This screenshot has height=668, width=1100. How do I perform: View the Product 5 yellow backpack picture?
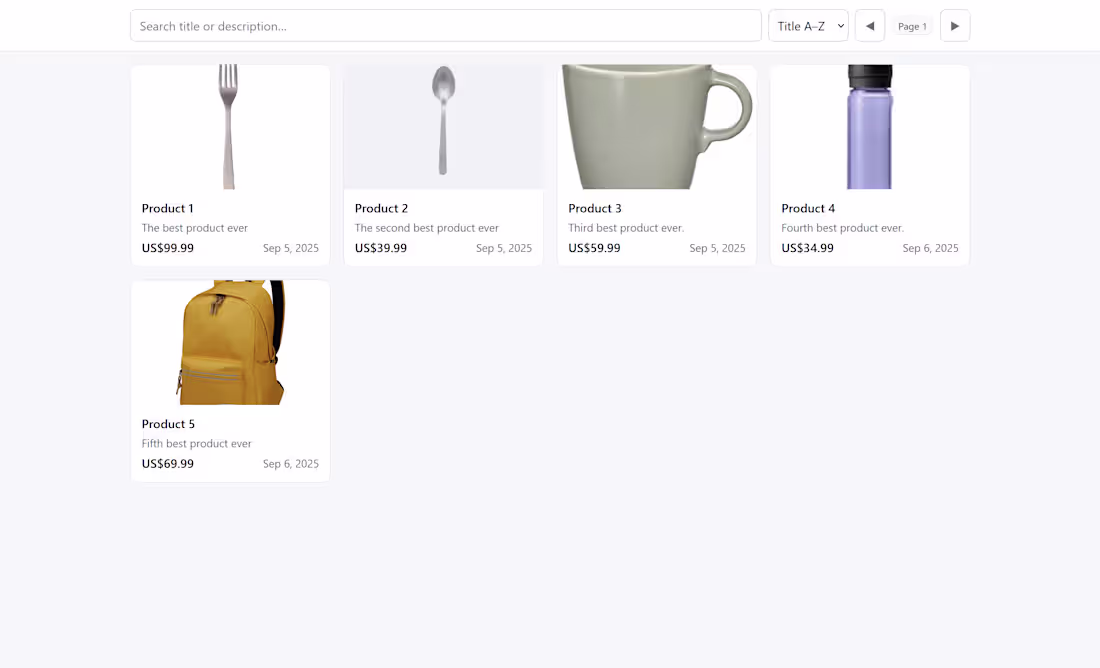coord(230,342)
